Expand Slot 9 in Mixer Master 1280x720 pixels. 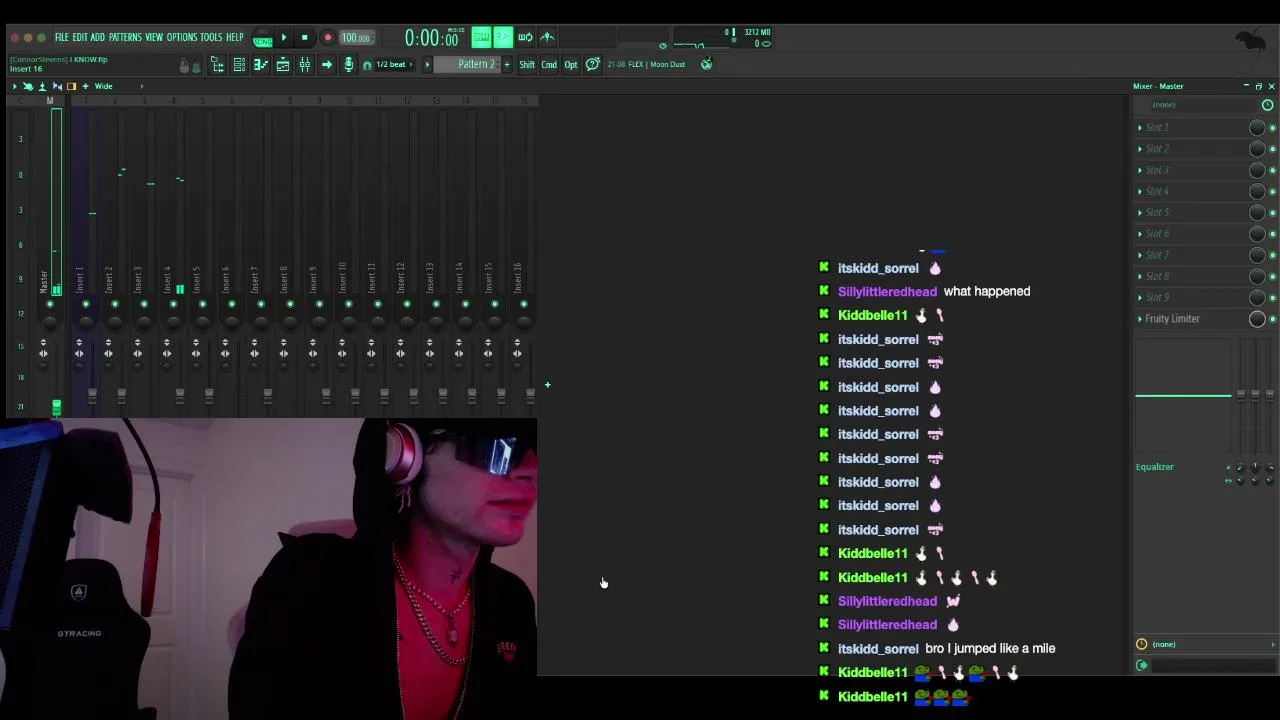coord(1140,297)
